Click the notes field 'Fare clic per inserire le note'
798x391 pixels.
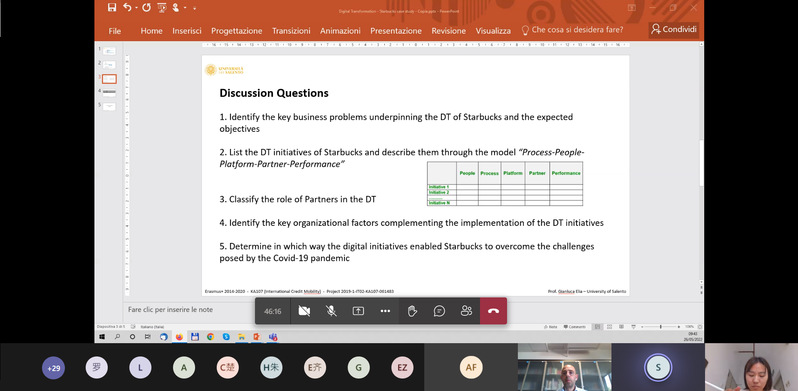point(170,310)
